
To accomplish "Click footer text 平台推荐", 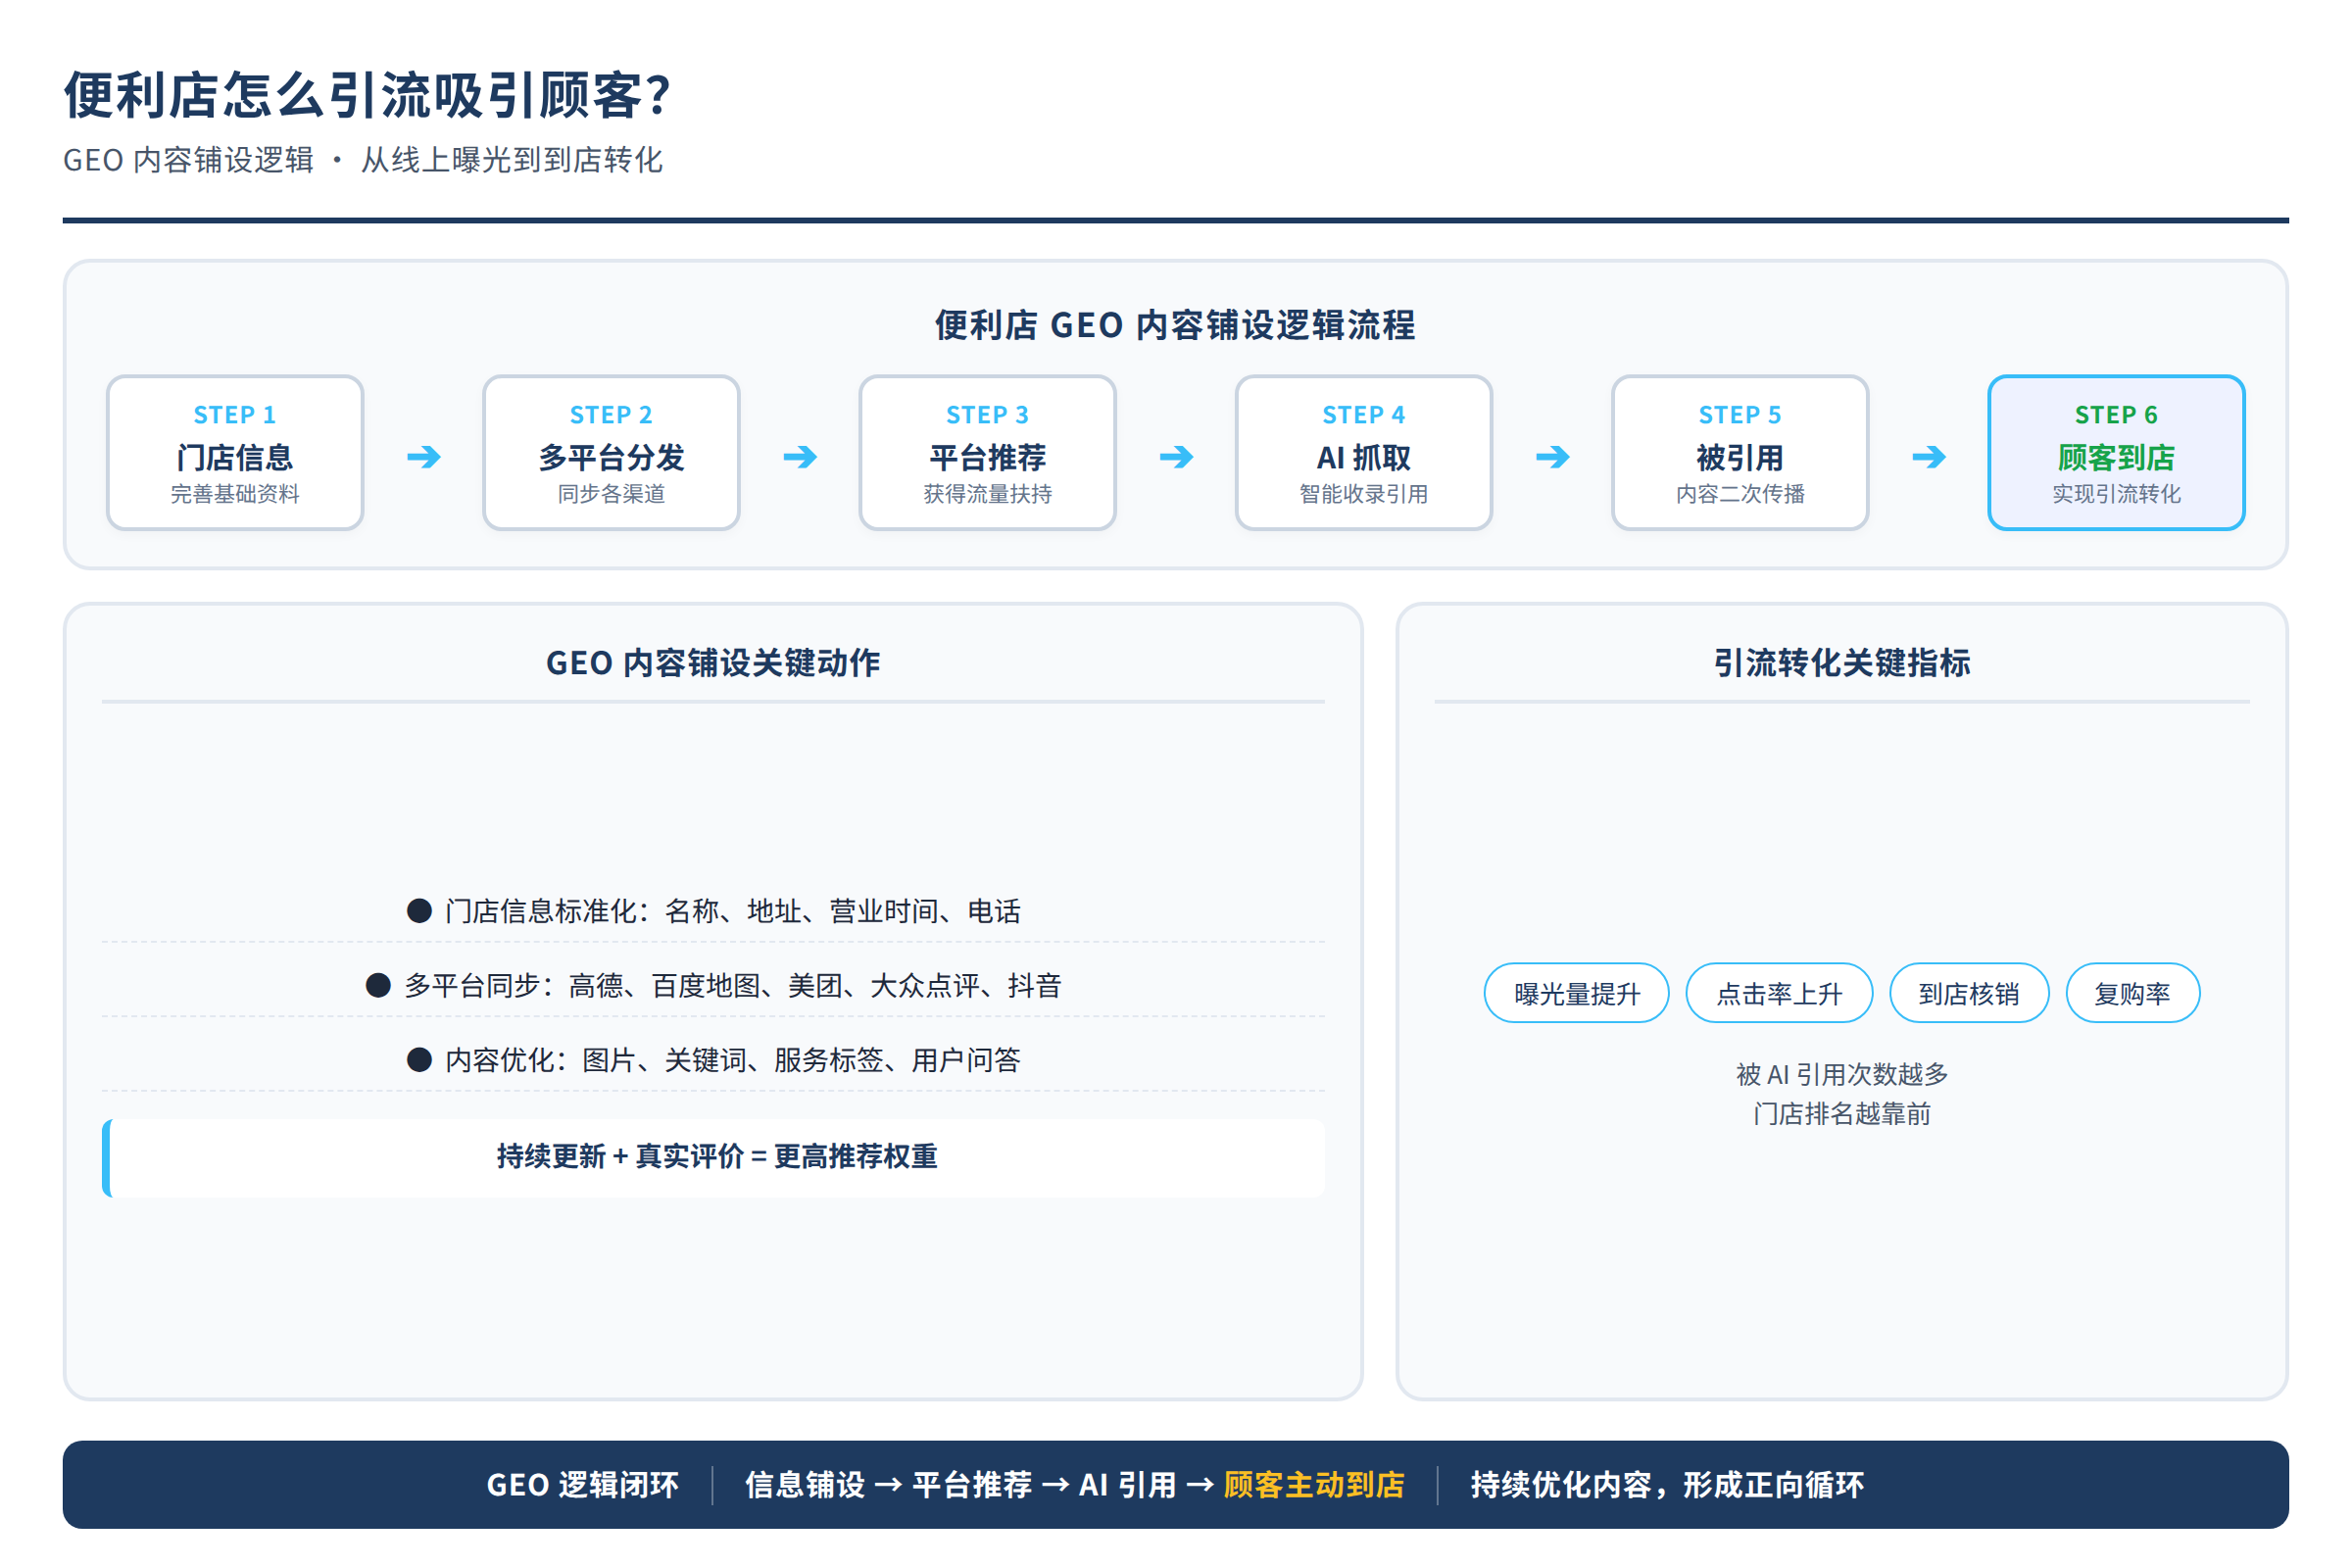I will coord(972,1485).
